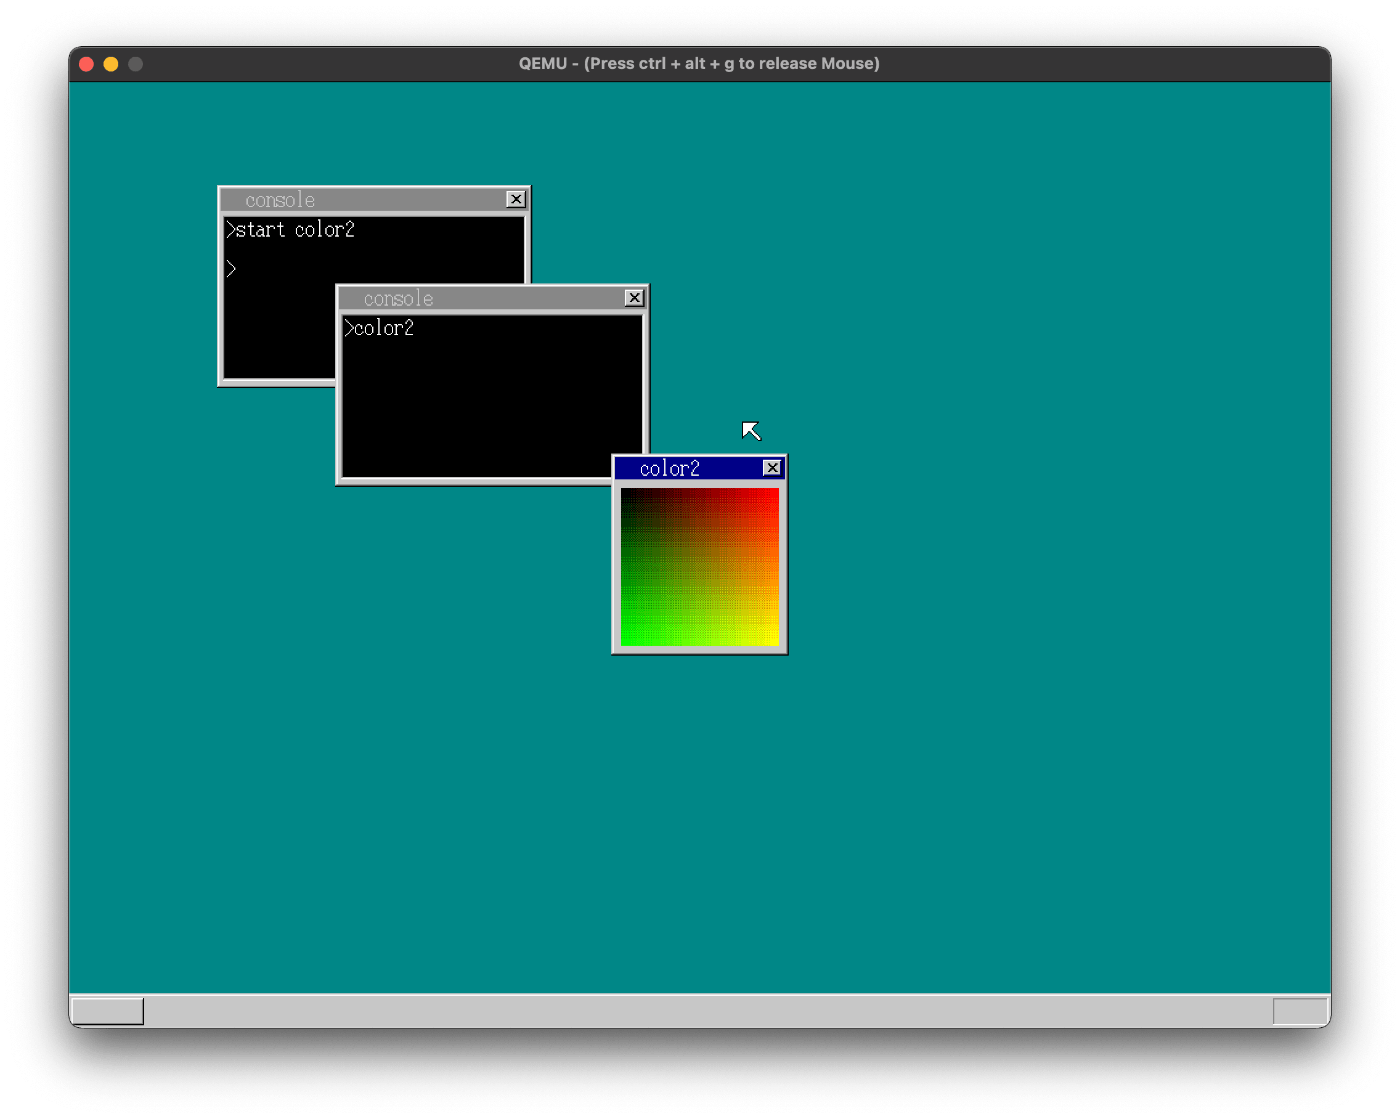1400x1119 pixels.
Task: Close the QEMU window with red button
Action: (x=87, y=64)
